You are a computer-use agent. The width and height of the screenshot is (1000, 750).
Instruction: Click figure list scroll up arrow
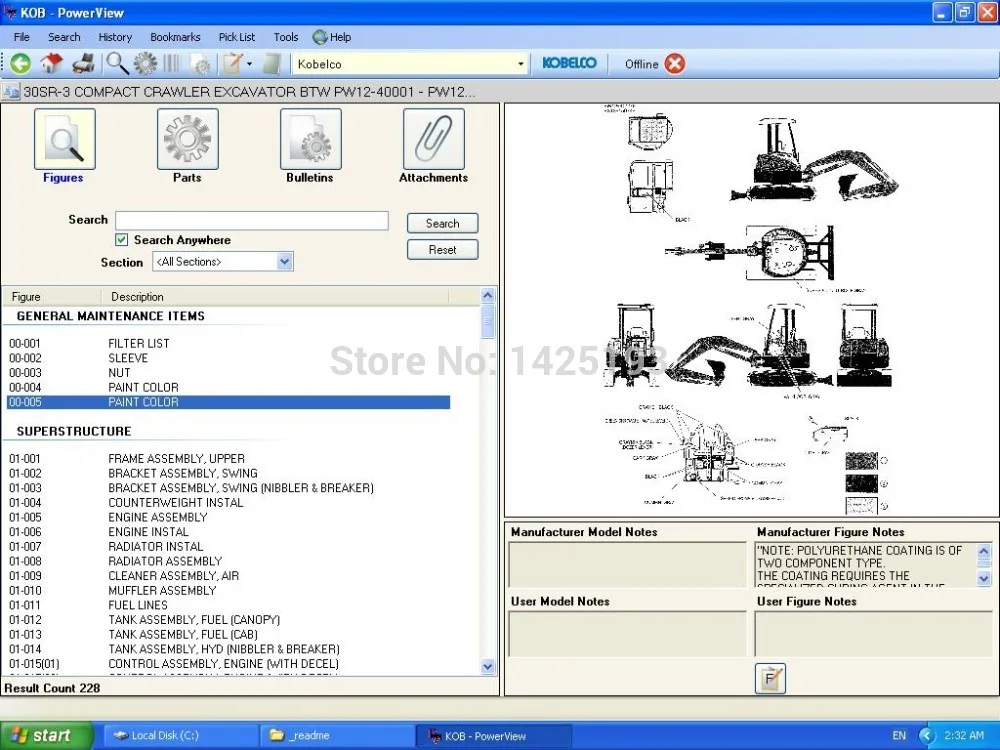[x=487, y=295]
